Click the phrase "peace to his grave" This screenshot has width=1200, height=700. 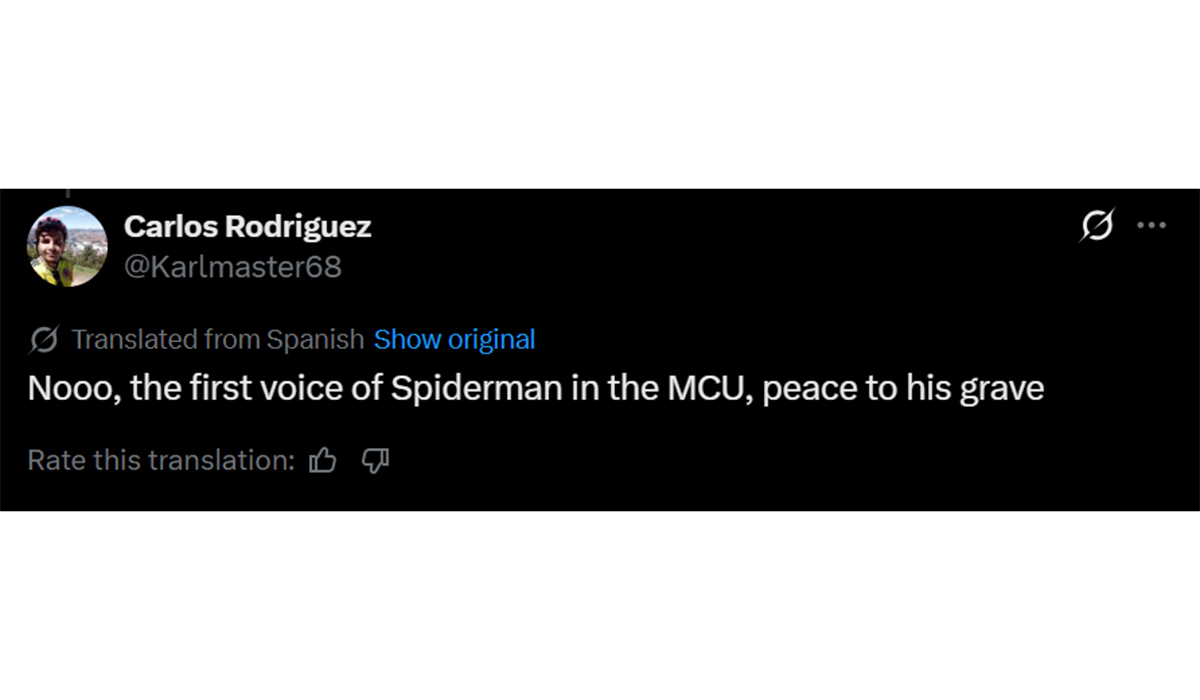pyautogui.click(x=904, y=388)
